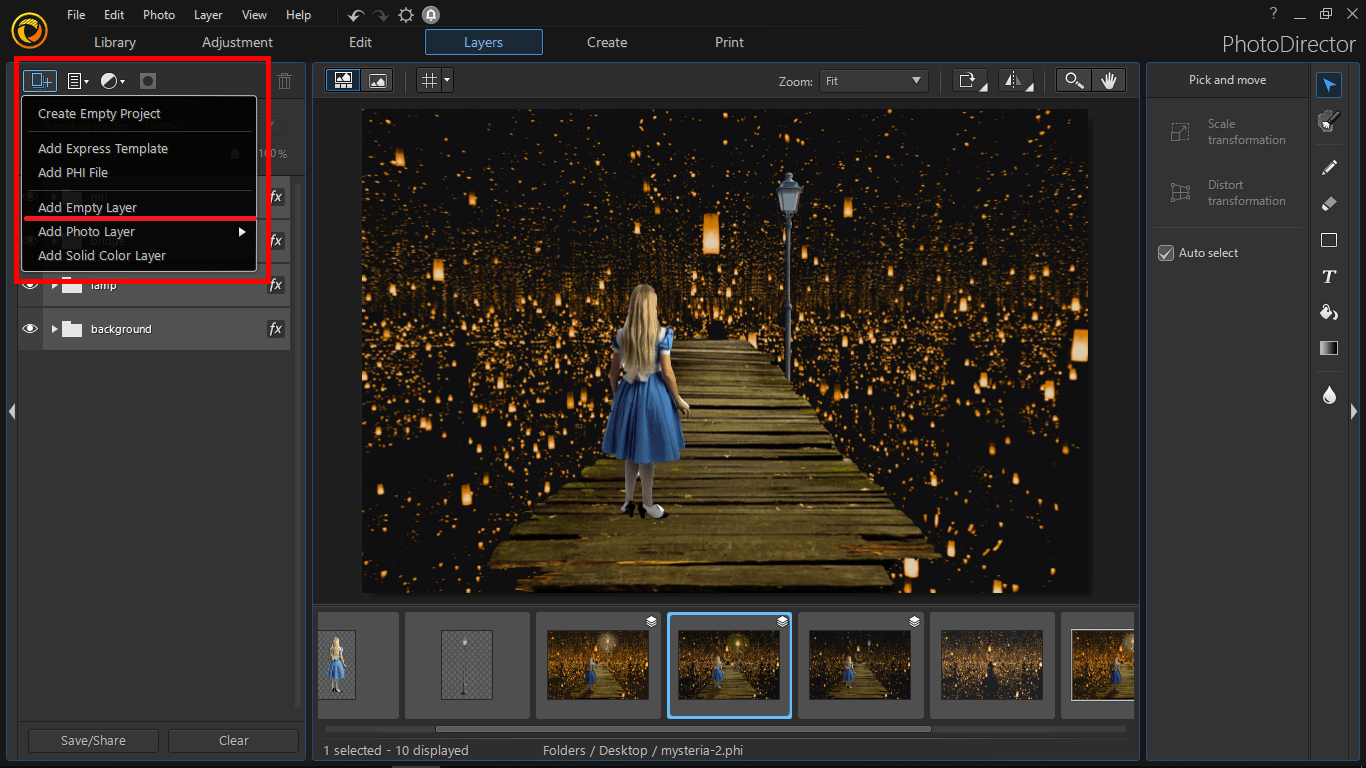The width and height of the screenshot is (1366, 768).
Task: Toggle the grid lines icon
Action: pyautogui.click(x=429, y=81)
